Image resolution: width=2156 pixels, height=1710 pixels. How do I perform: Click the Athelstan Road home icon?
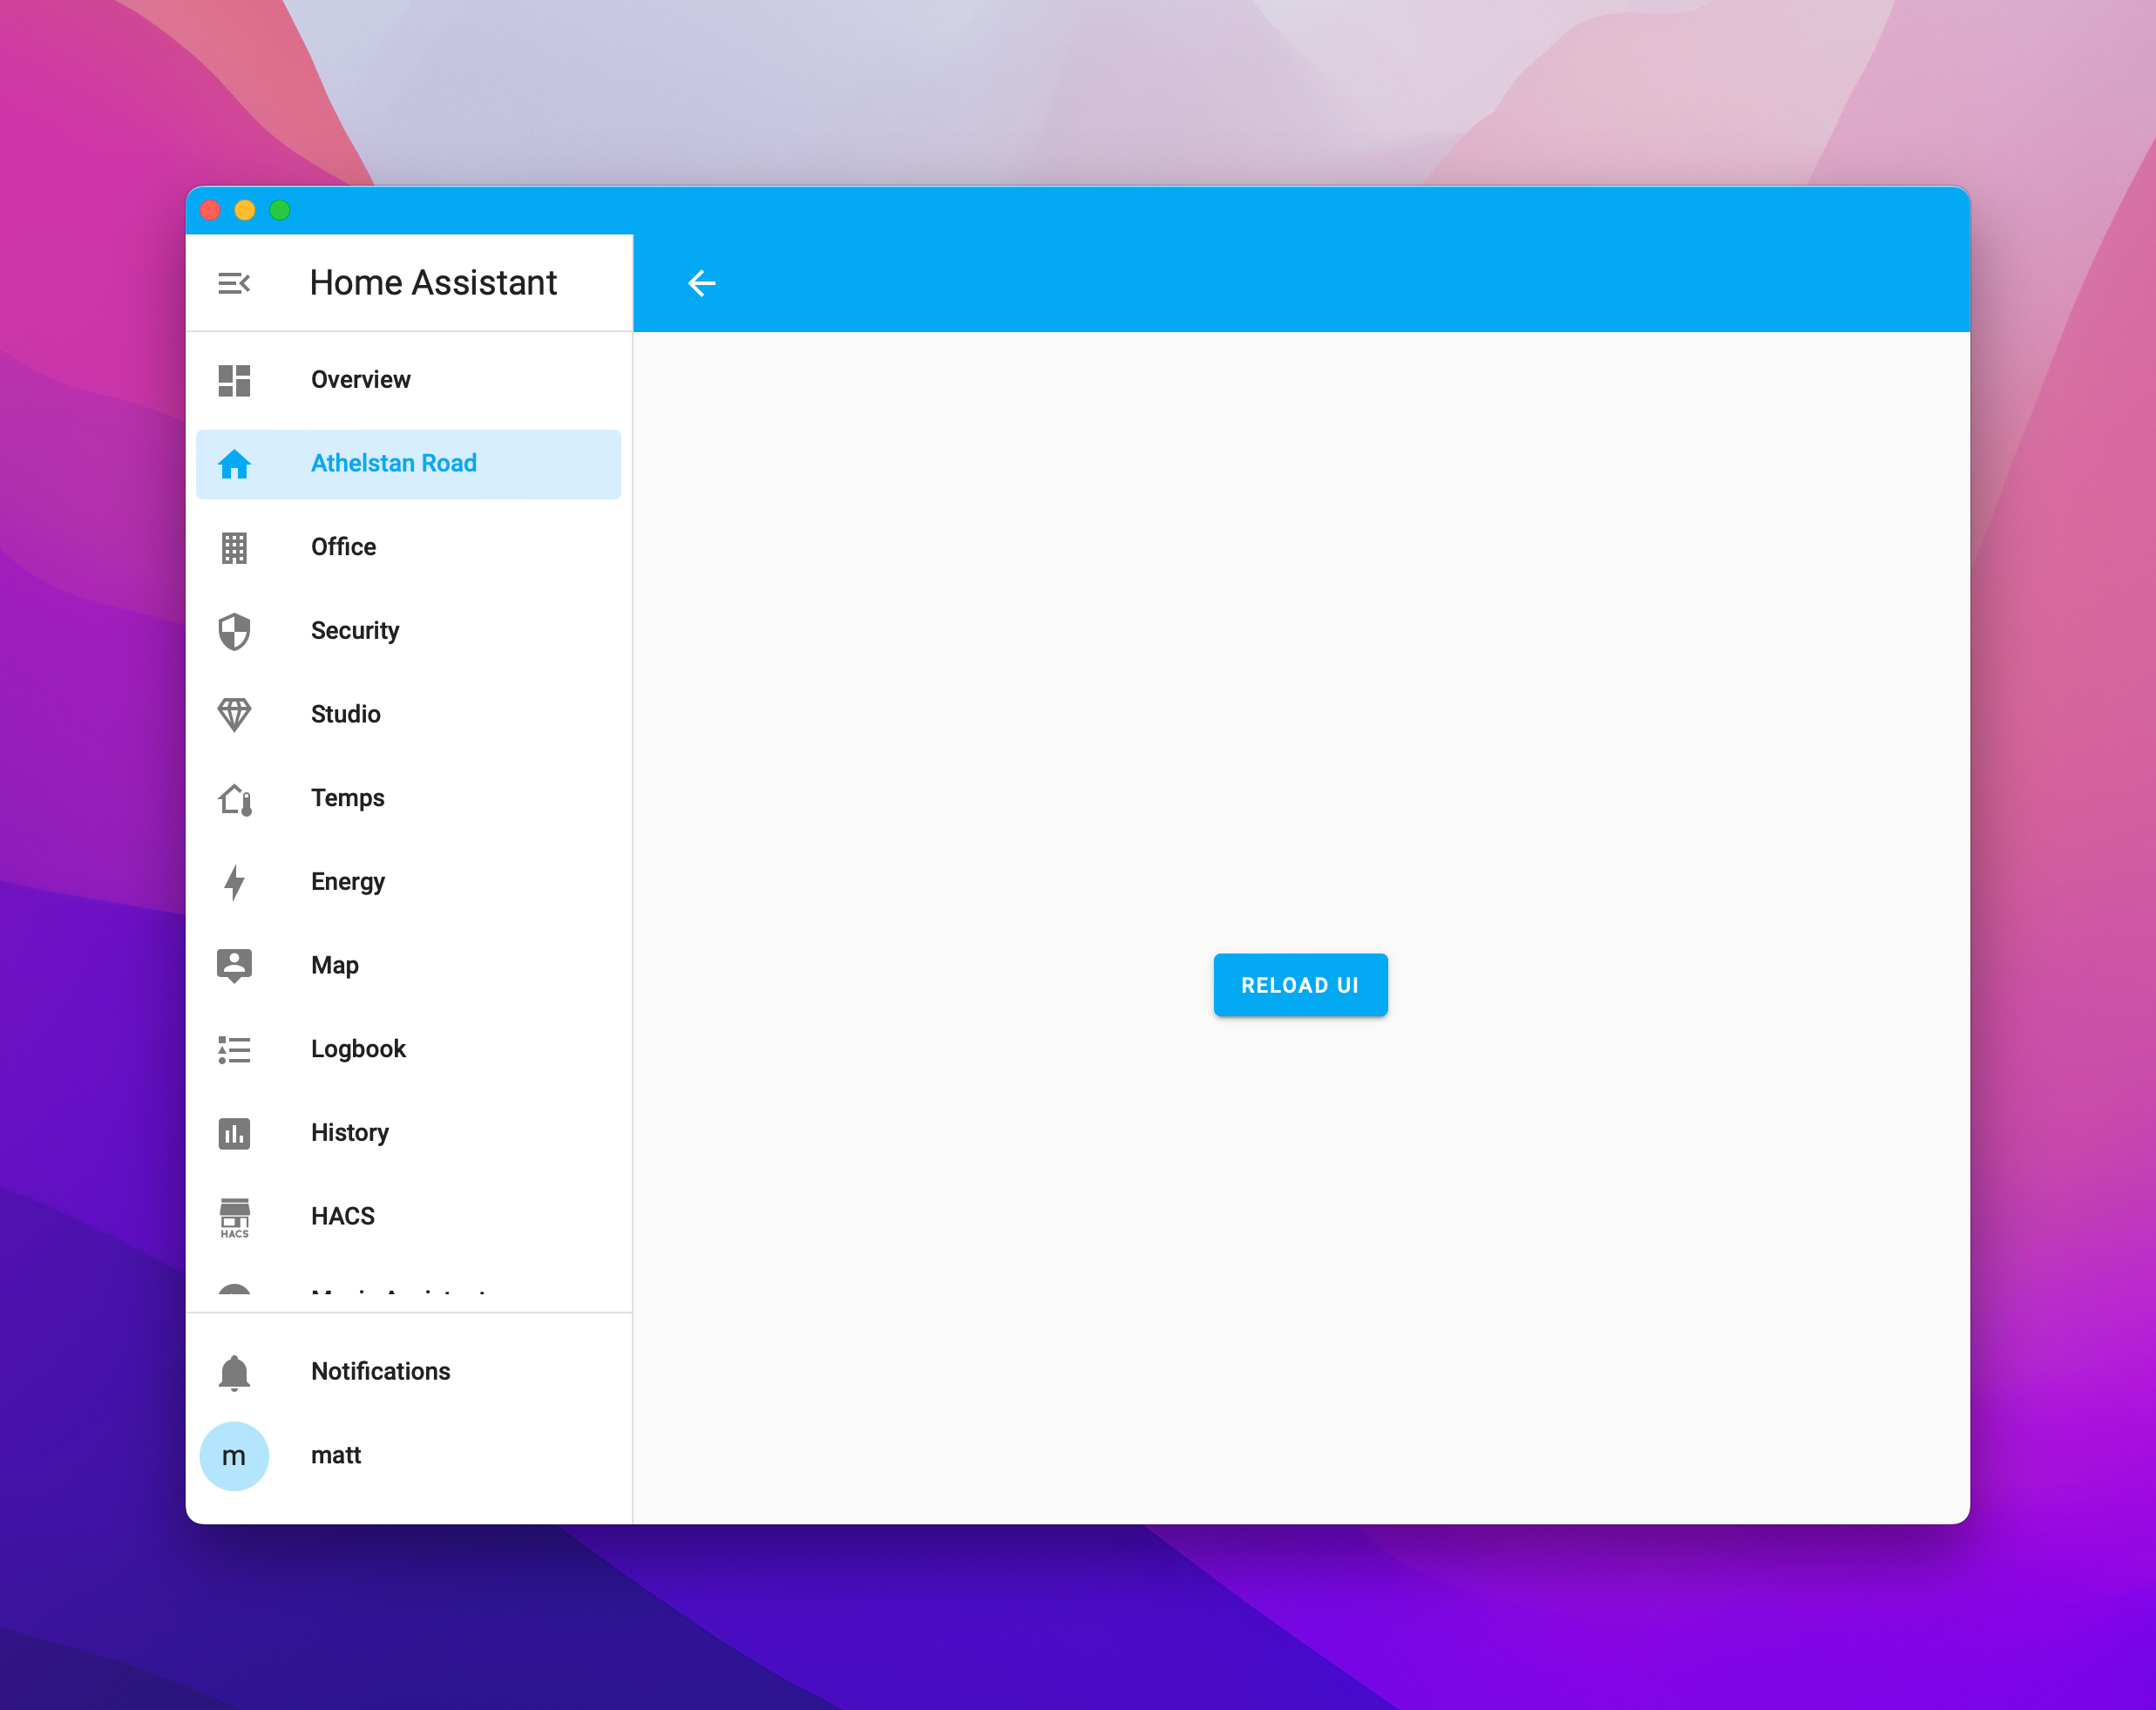tap(234, 464)
